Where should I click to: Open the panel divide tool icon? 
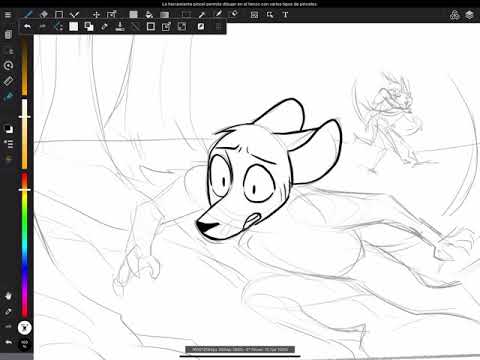pyautogui.click(x=254, y=15)
